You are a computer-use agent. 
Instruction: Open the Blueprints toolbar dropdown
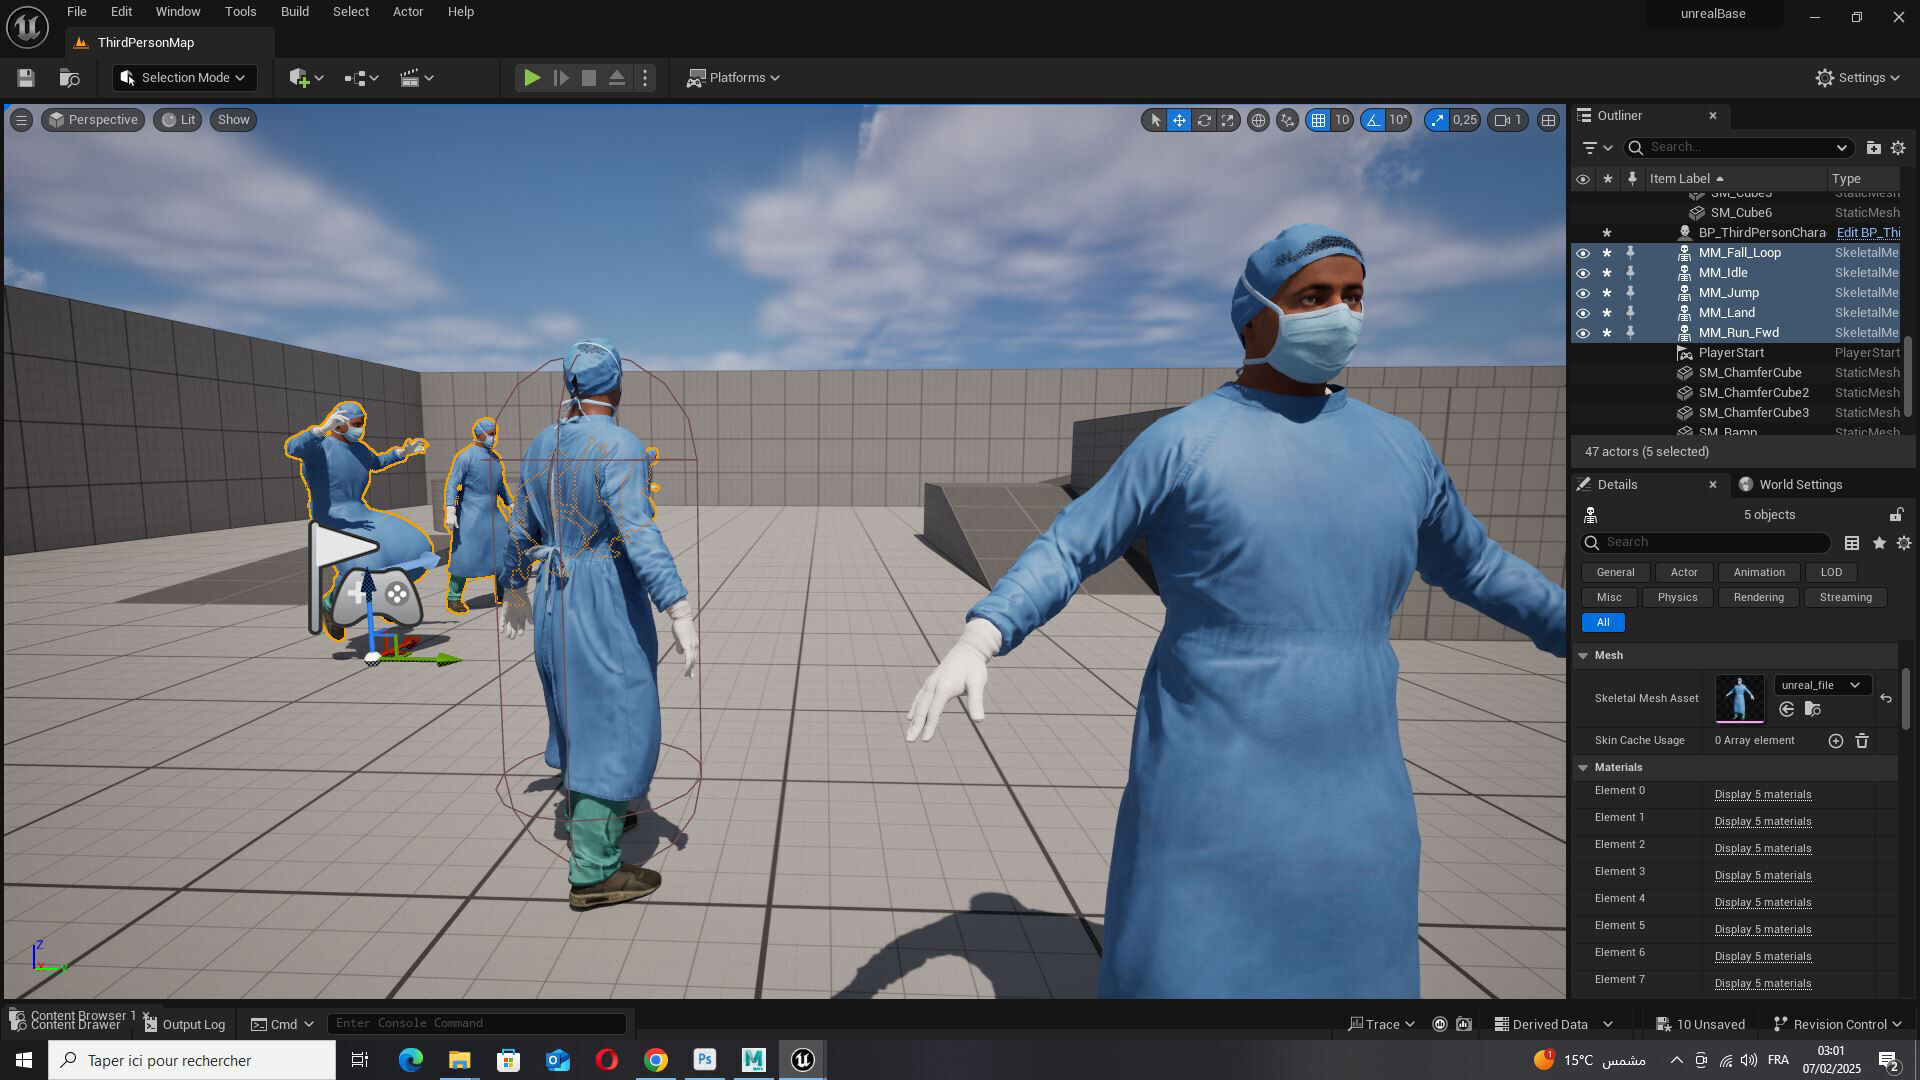tap(361, 78)
